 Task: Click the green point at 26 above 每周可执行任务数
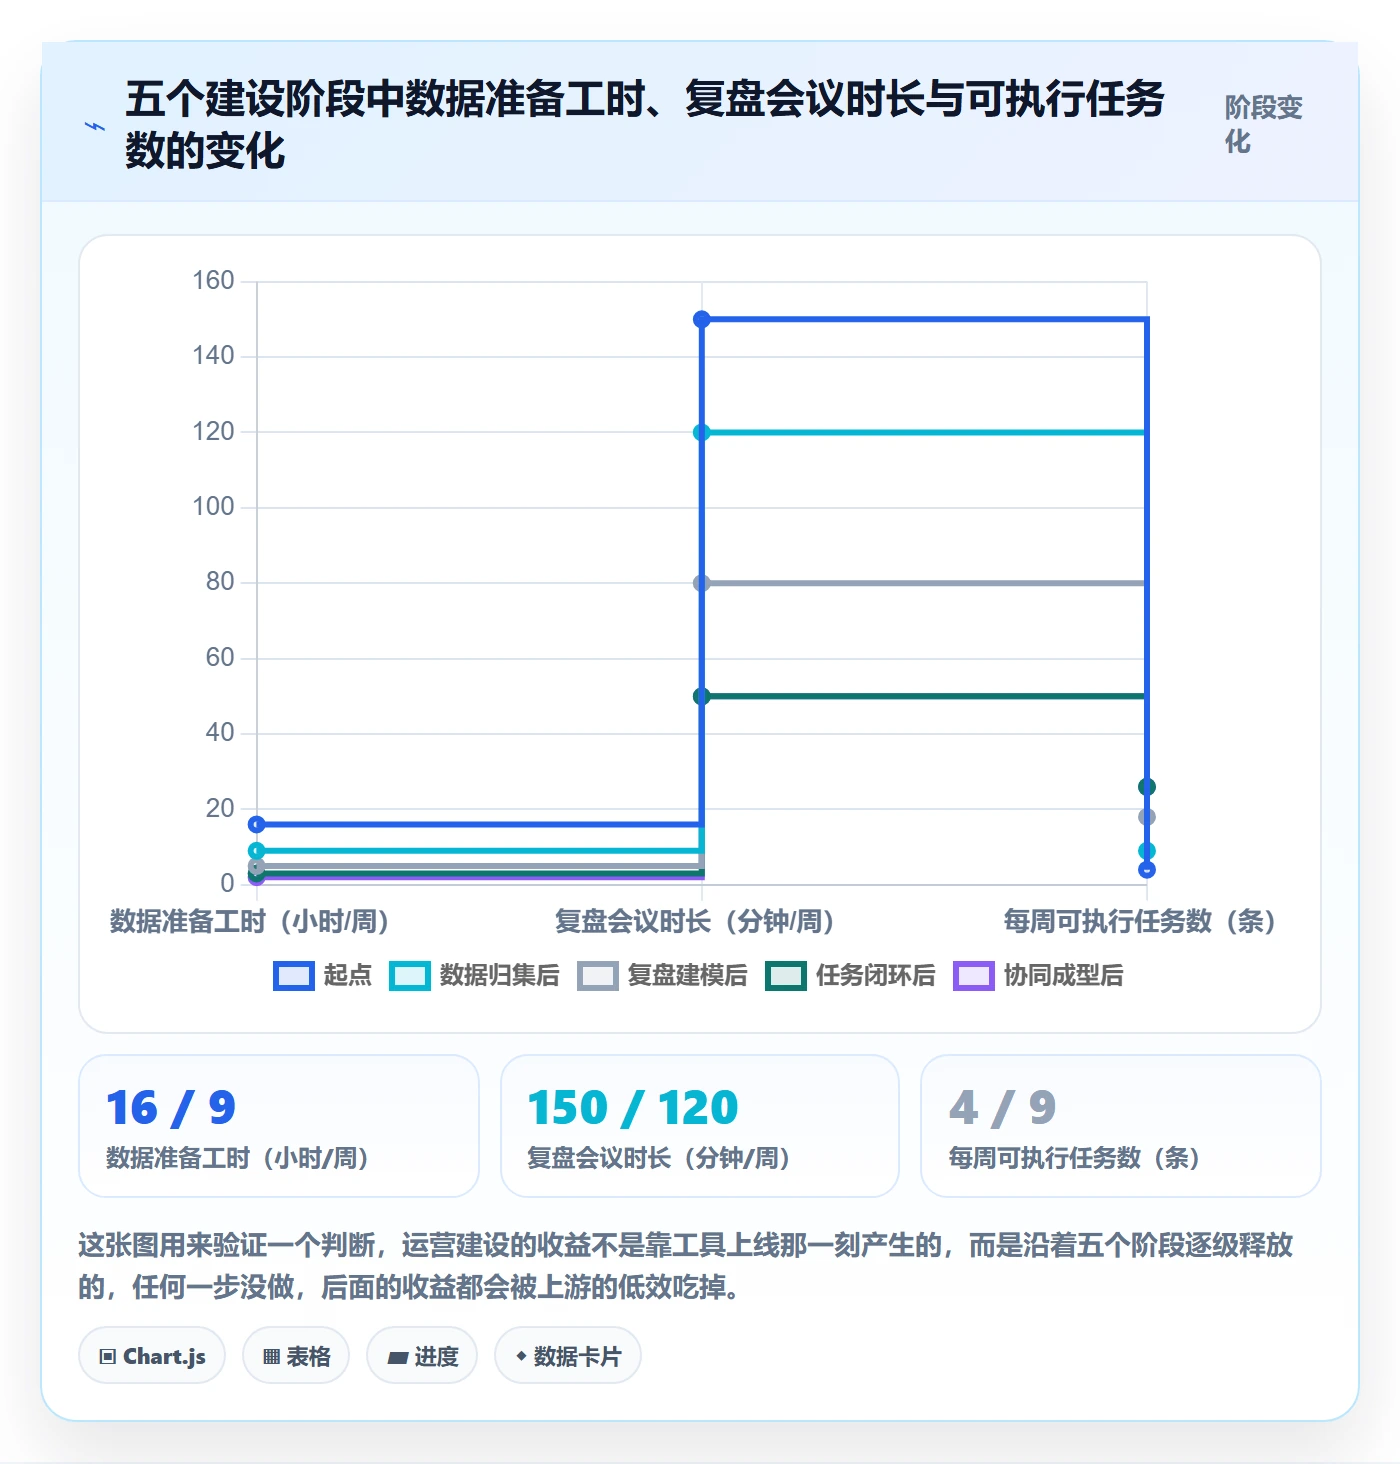pyautogui.click(x=1147, y=787)
